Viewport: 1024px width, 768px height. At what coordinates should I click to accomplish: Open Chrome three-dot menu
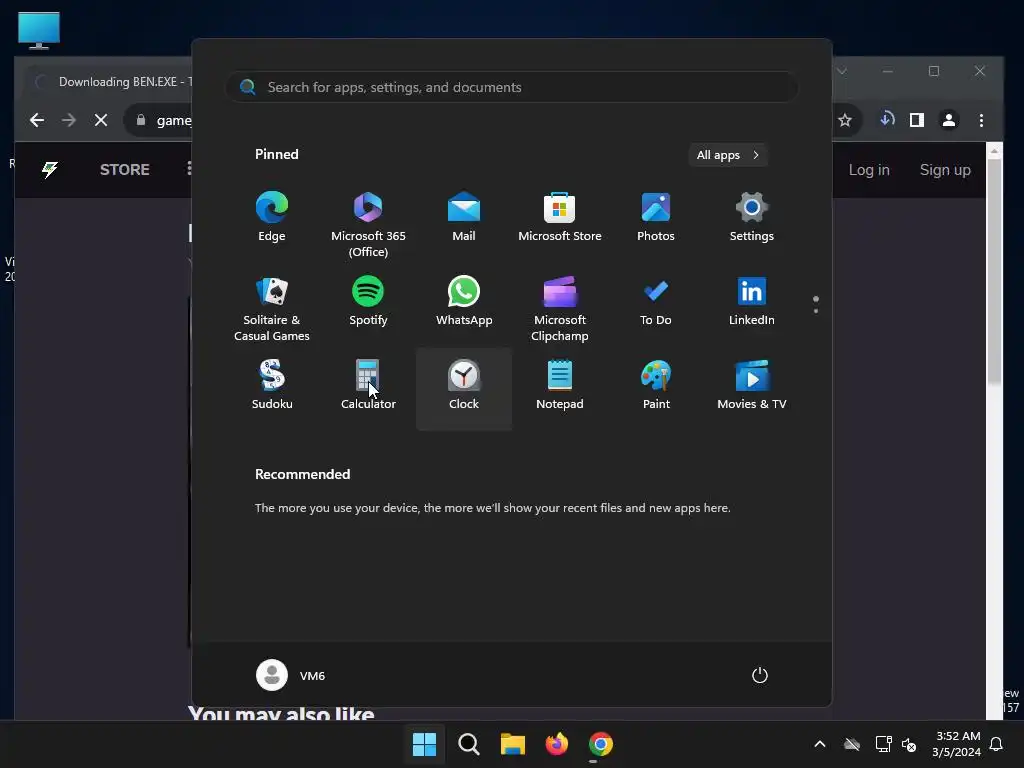click(981, 120)
